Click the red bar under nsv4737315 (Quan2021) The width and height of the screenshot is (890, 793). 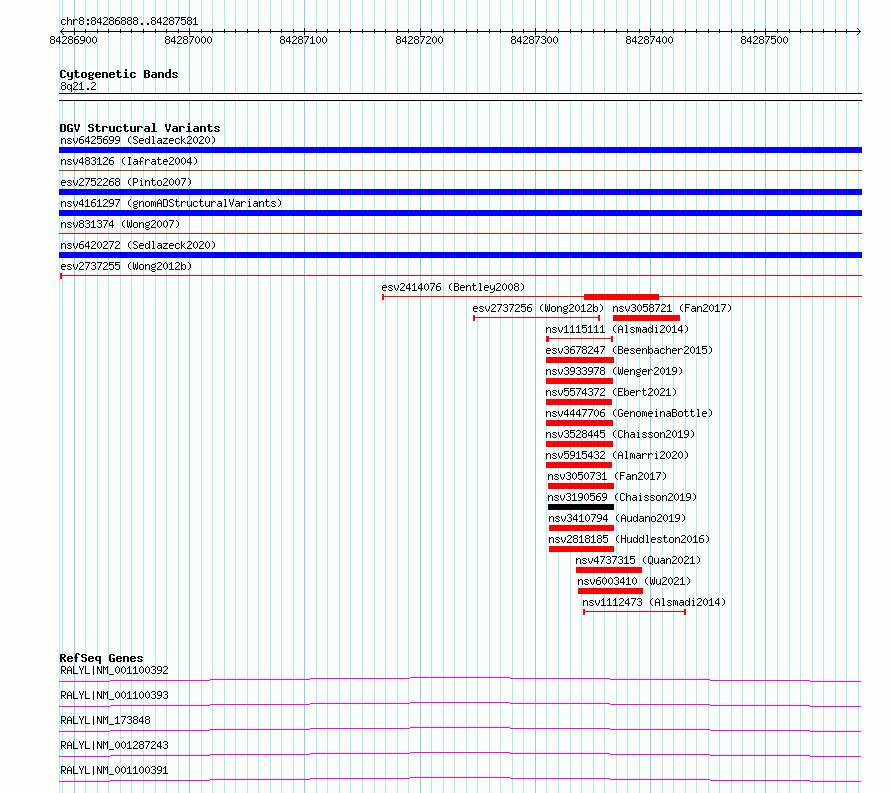pyautogui.click(x=608, y=570)
